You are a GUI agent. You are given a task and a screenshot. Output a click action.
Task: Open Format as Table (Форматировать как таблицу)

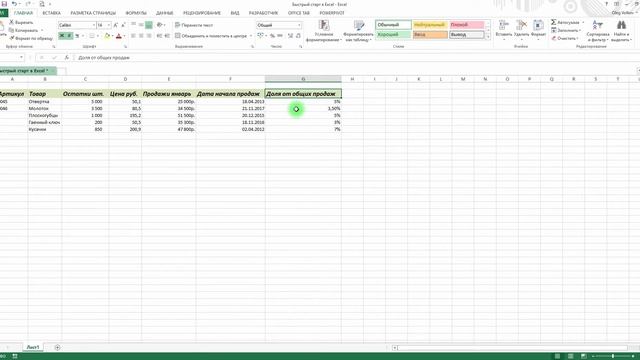coord(358,31)
